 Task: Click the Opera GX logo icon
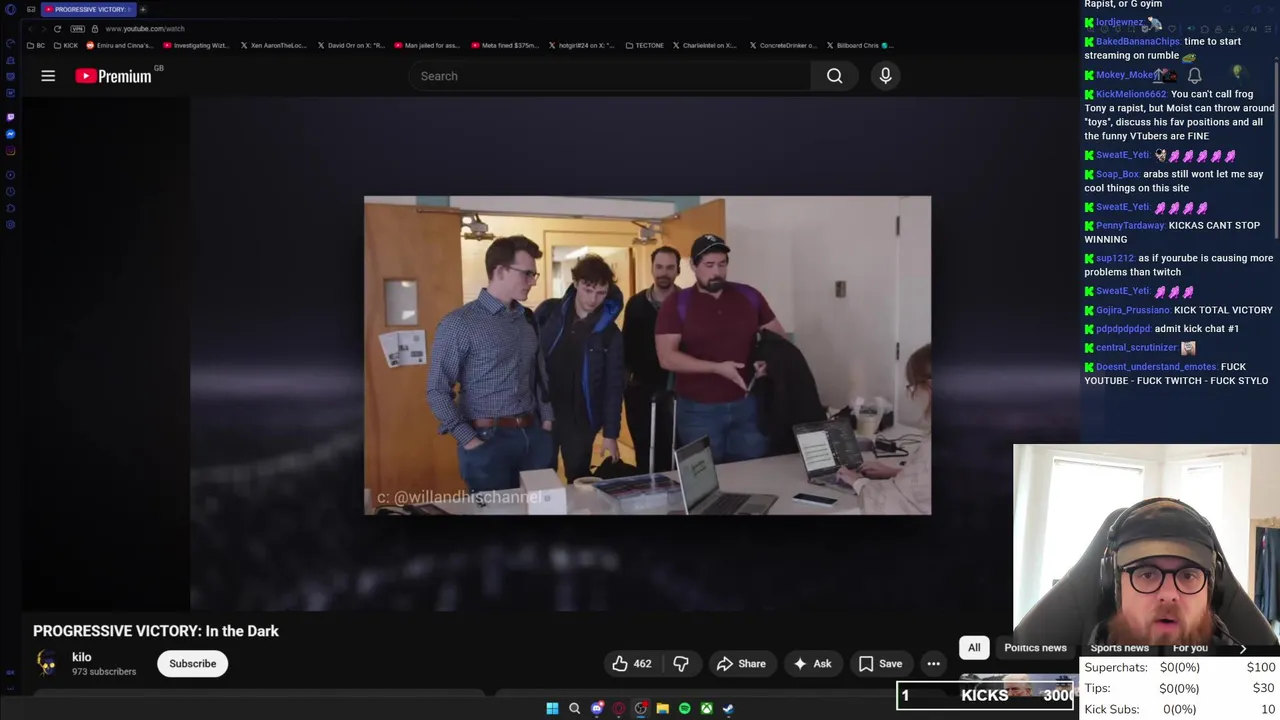(x=10, y=9)
